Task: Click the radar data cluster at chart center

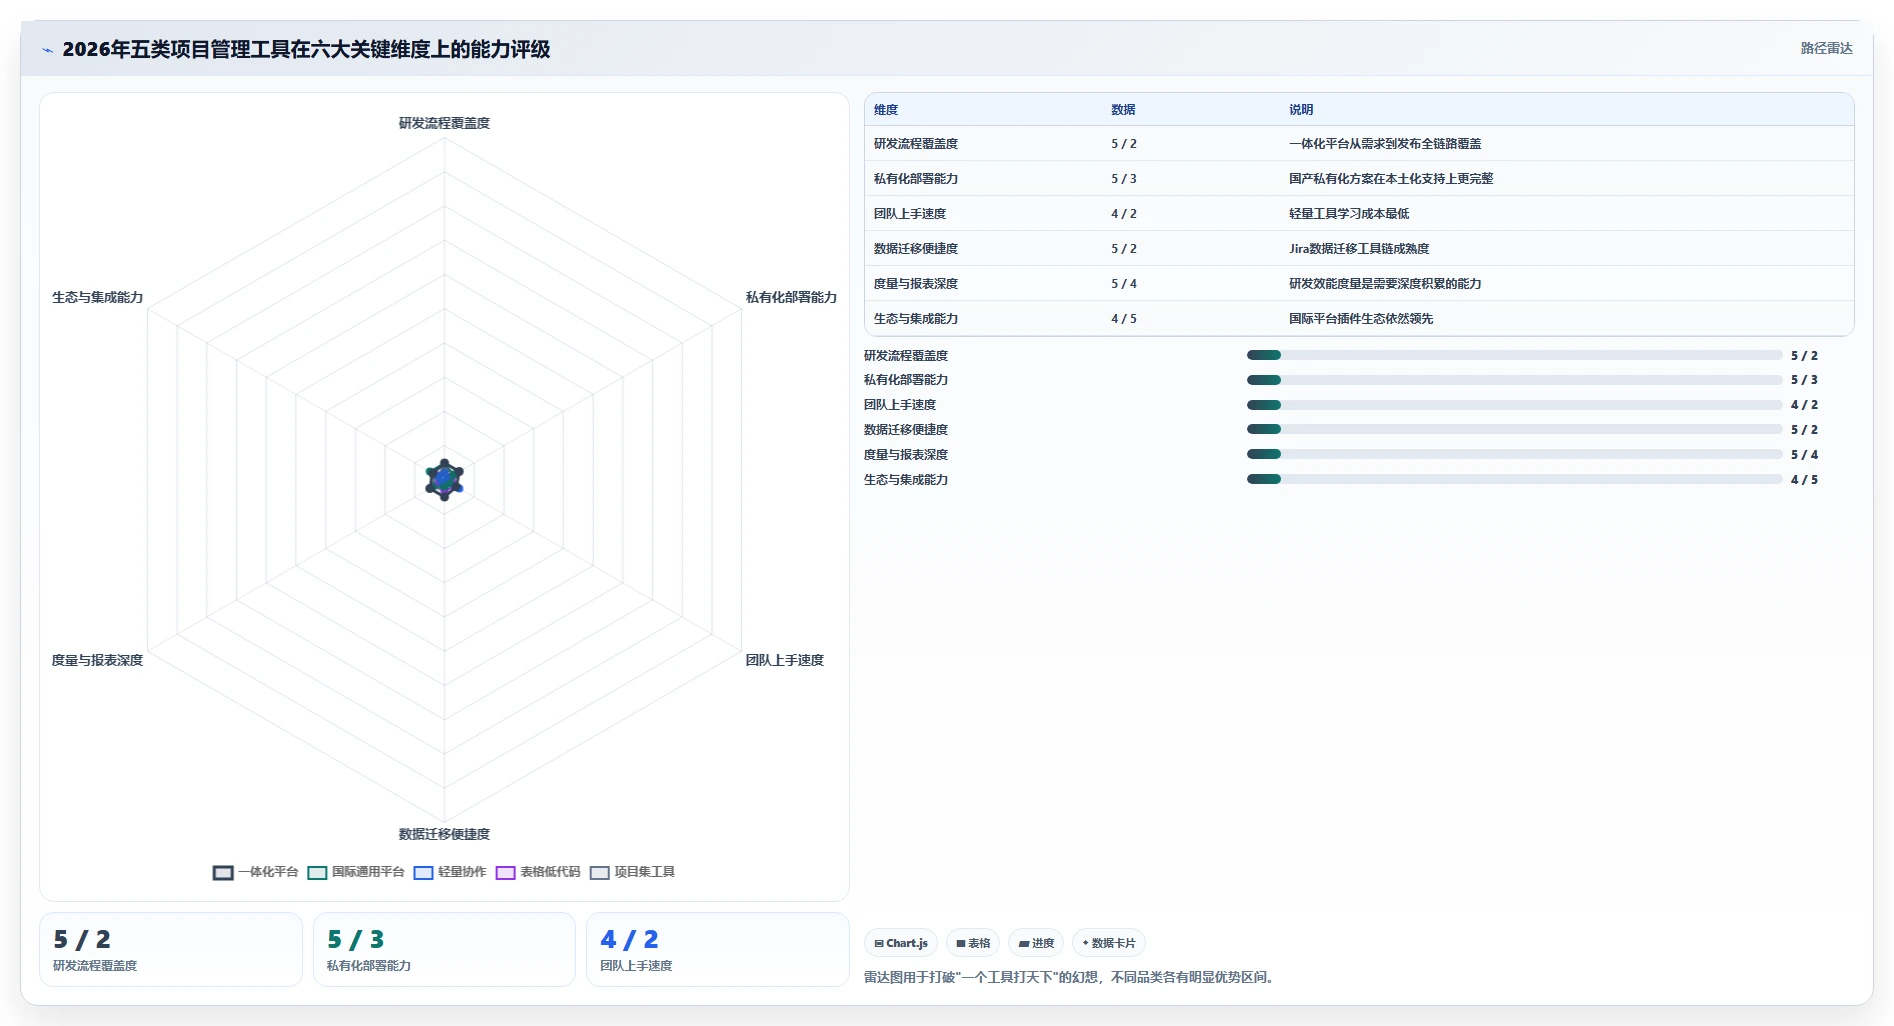Action: tap(444, 480)
